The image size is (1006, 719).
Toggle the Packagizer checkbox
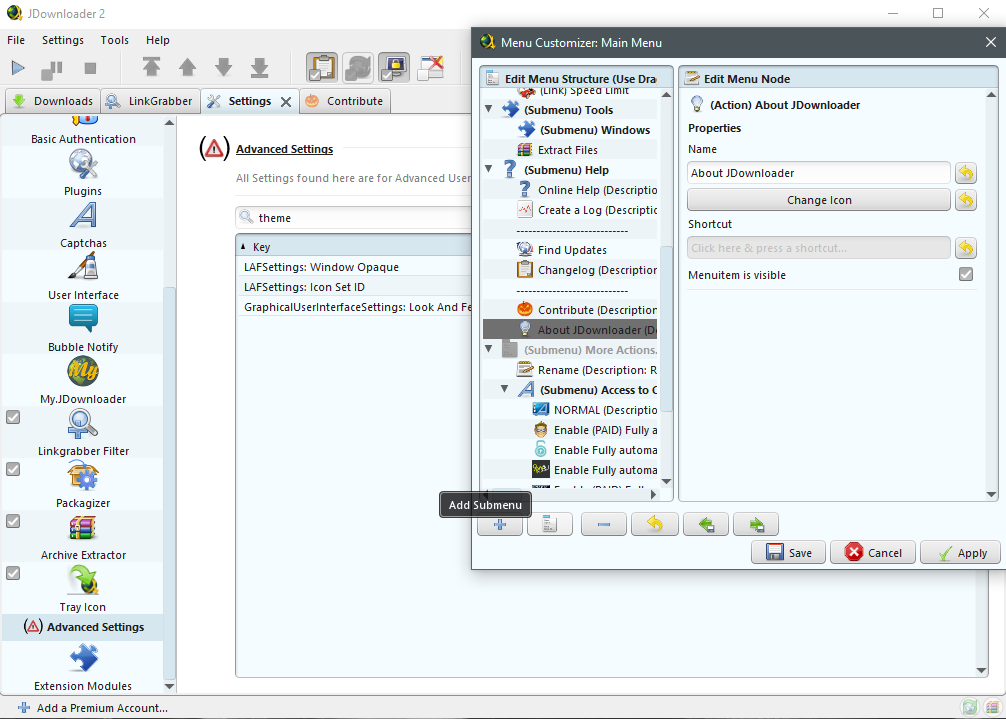pyautogui.click(x=13, y=469)
